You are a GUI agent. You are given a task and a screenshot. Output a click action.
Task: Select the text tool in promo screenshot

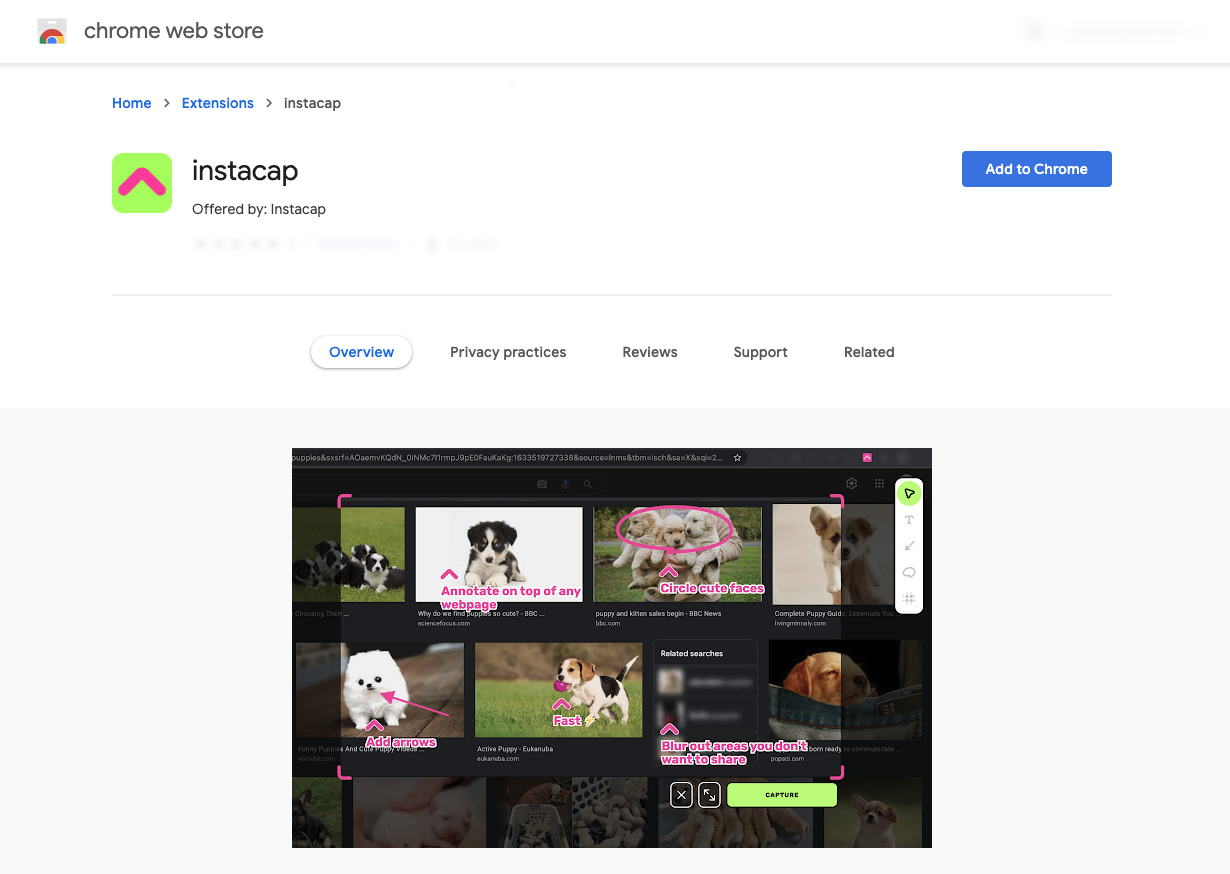pyautogui.click(x=909, y=520)
